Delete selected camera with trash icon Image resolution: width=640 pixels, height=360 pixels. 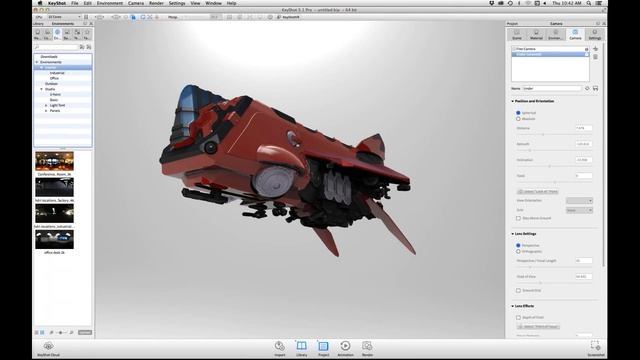(x=596, y=57)
